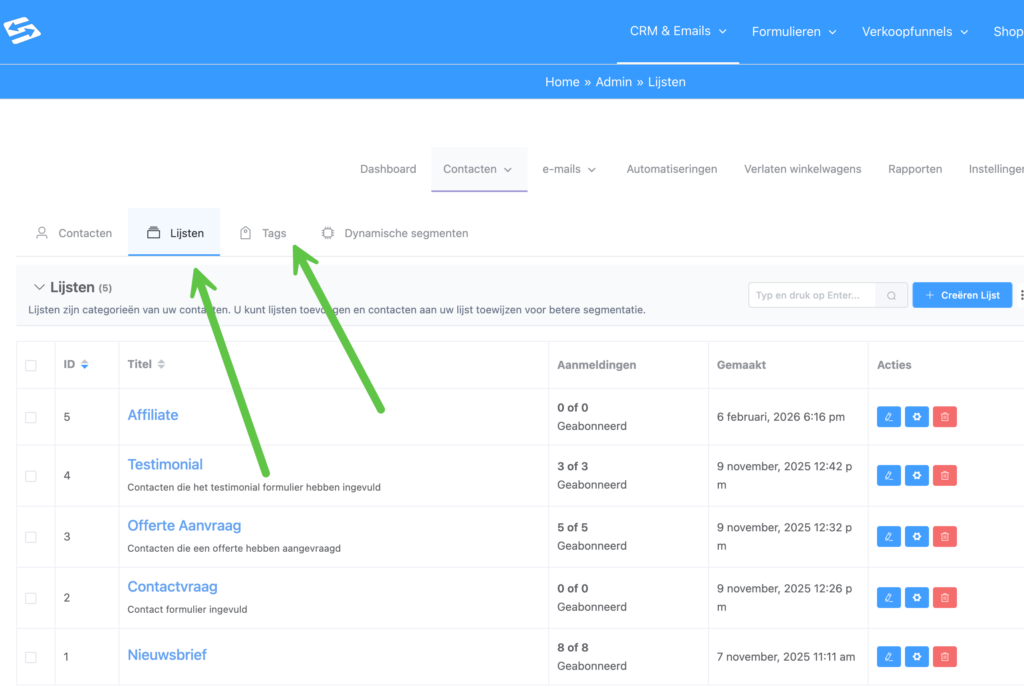Open the Contacten dropdown in the sub-navigation
The image size is (1024, 689).
478,169
